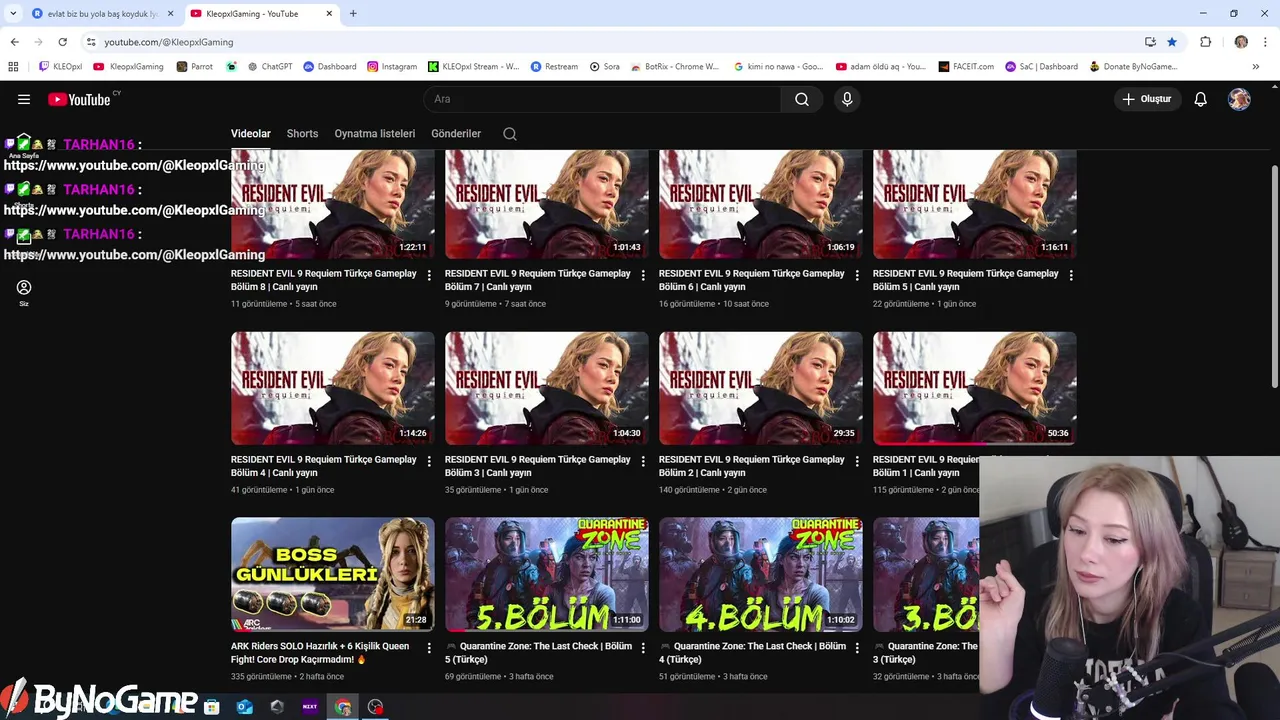
Task: Open the OBS taskbar icon
Action: click(375, 707)
